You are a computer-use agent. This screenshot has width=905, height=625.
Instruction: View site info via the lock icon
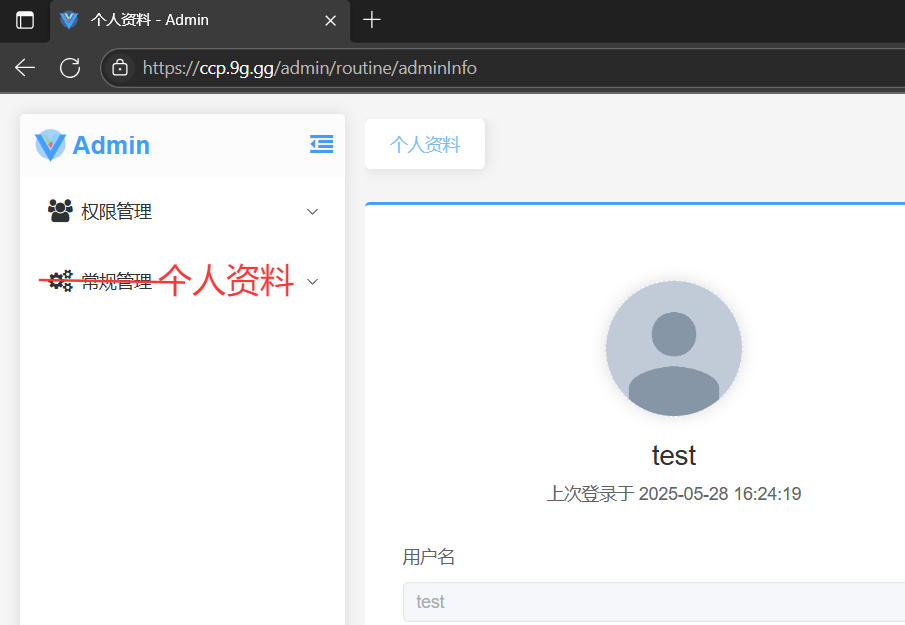120,68
